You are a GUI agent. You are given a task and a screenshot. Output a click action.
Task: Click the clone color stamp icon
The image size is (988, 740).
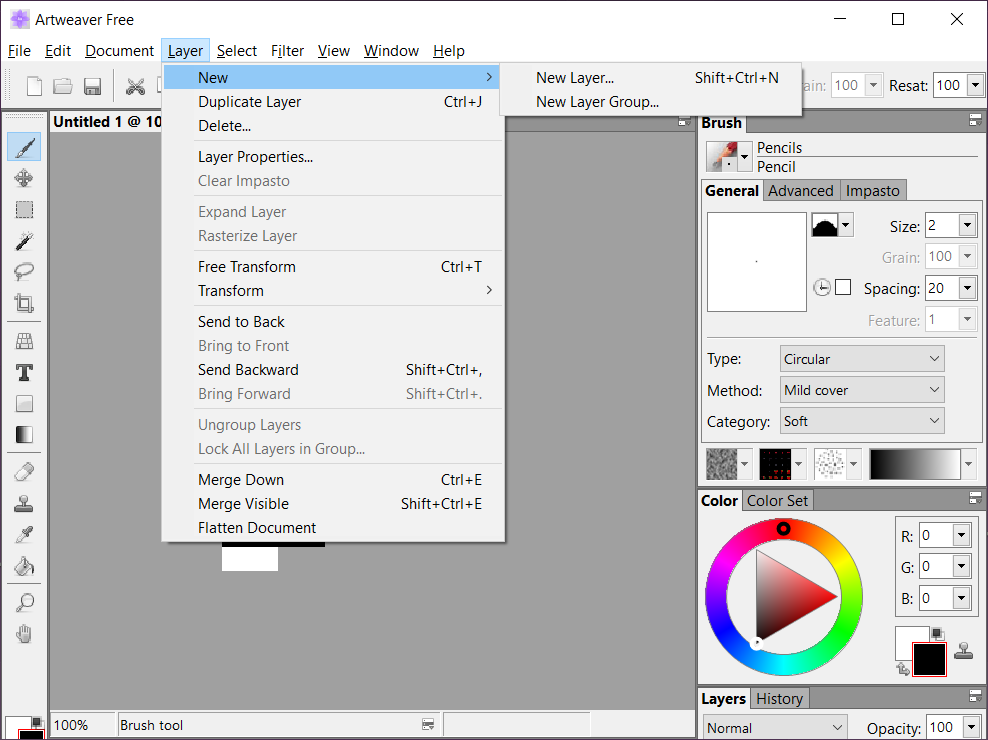tap(963, 650)
